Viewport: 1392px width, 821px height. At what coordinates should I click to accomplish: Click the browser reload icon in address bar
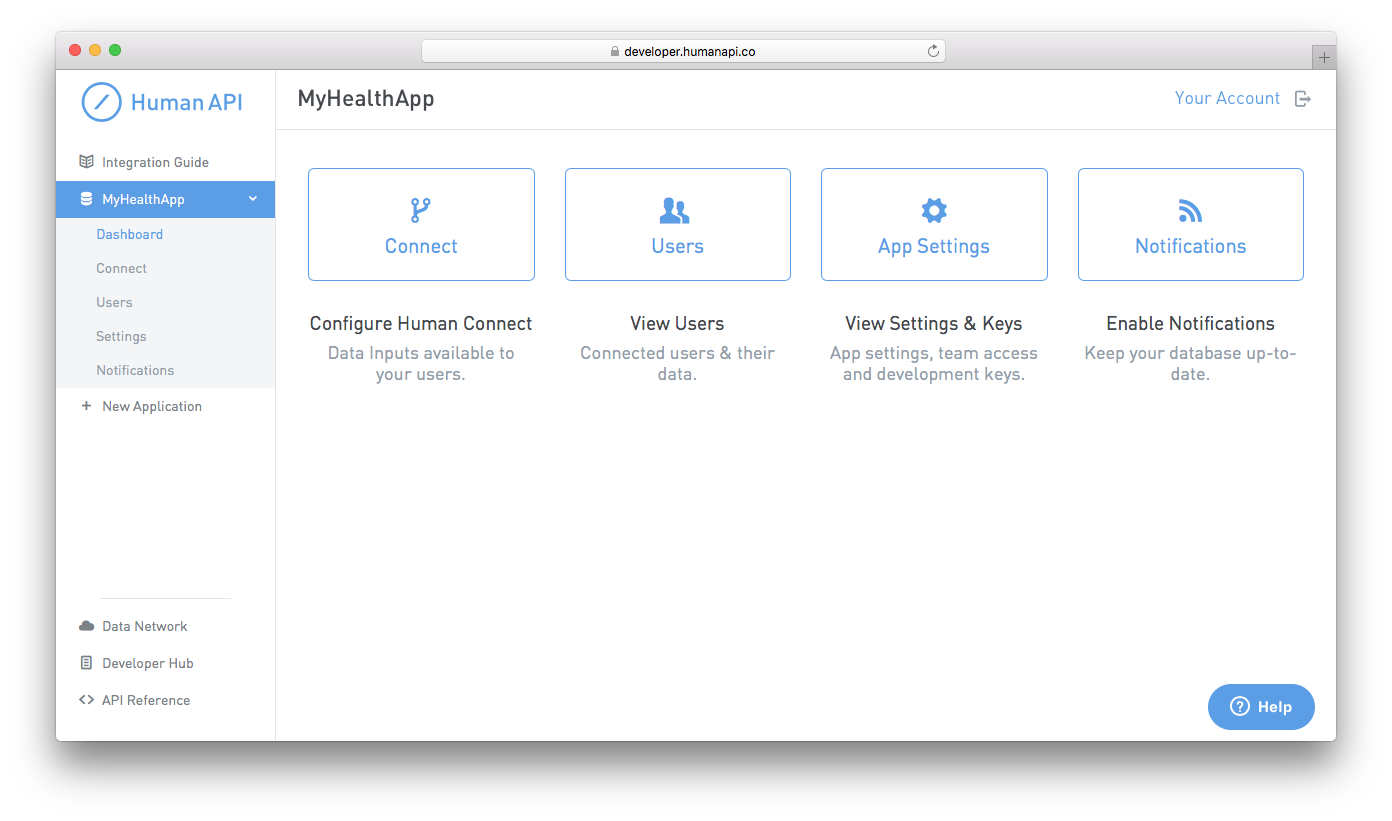[x=933, y=51]
